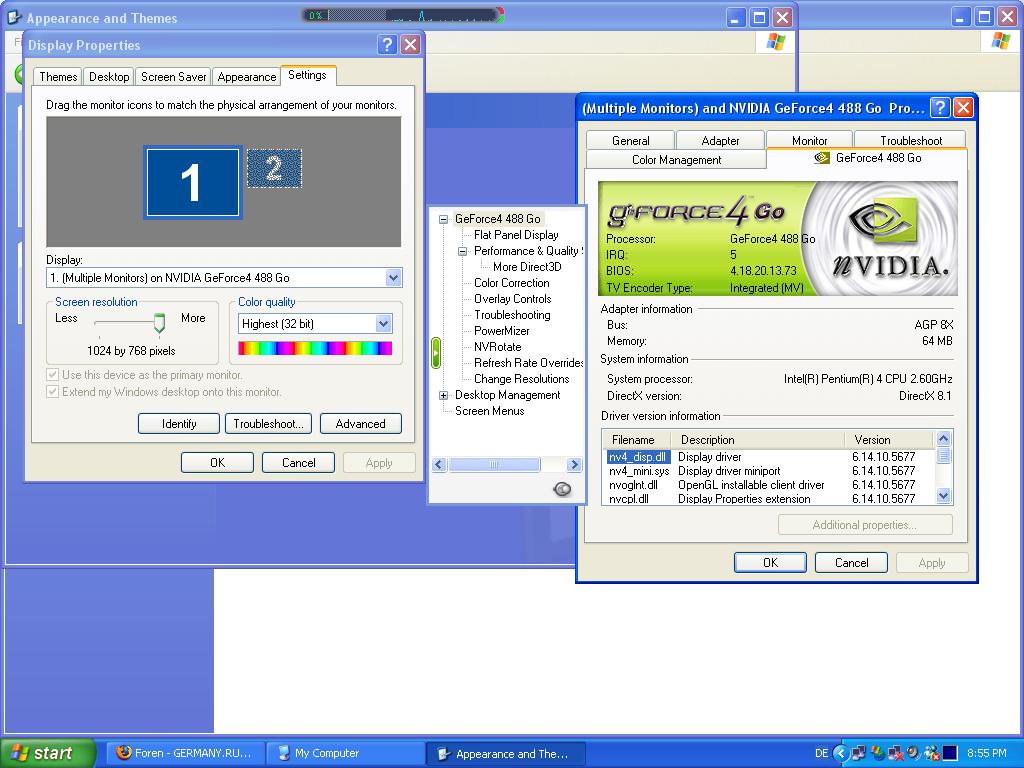Open the Start menu
This screenshot has width=1024, height=768.
[47, 753]
